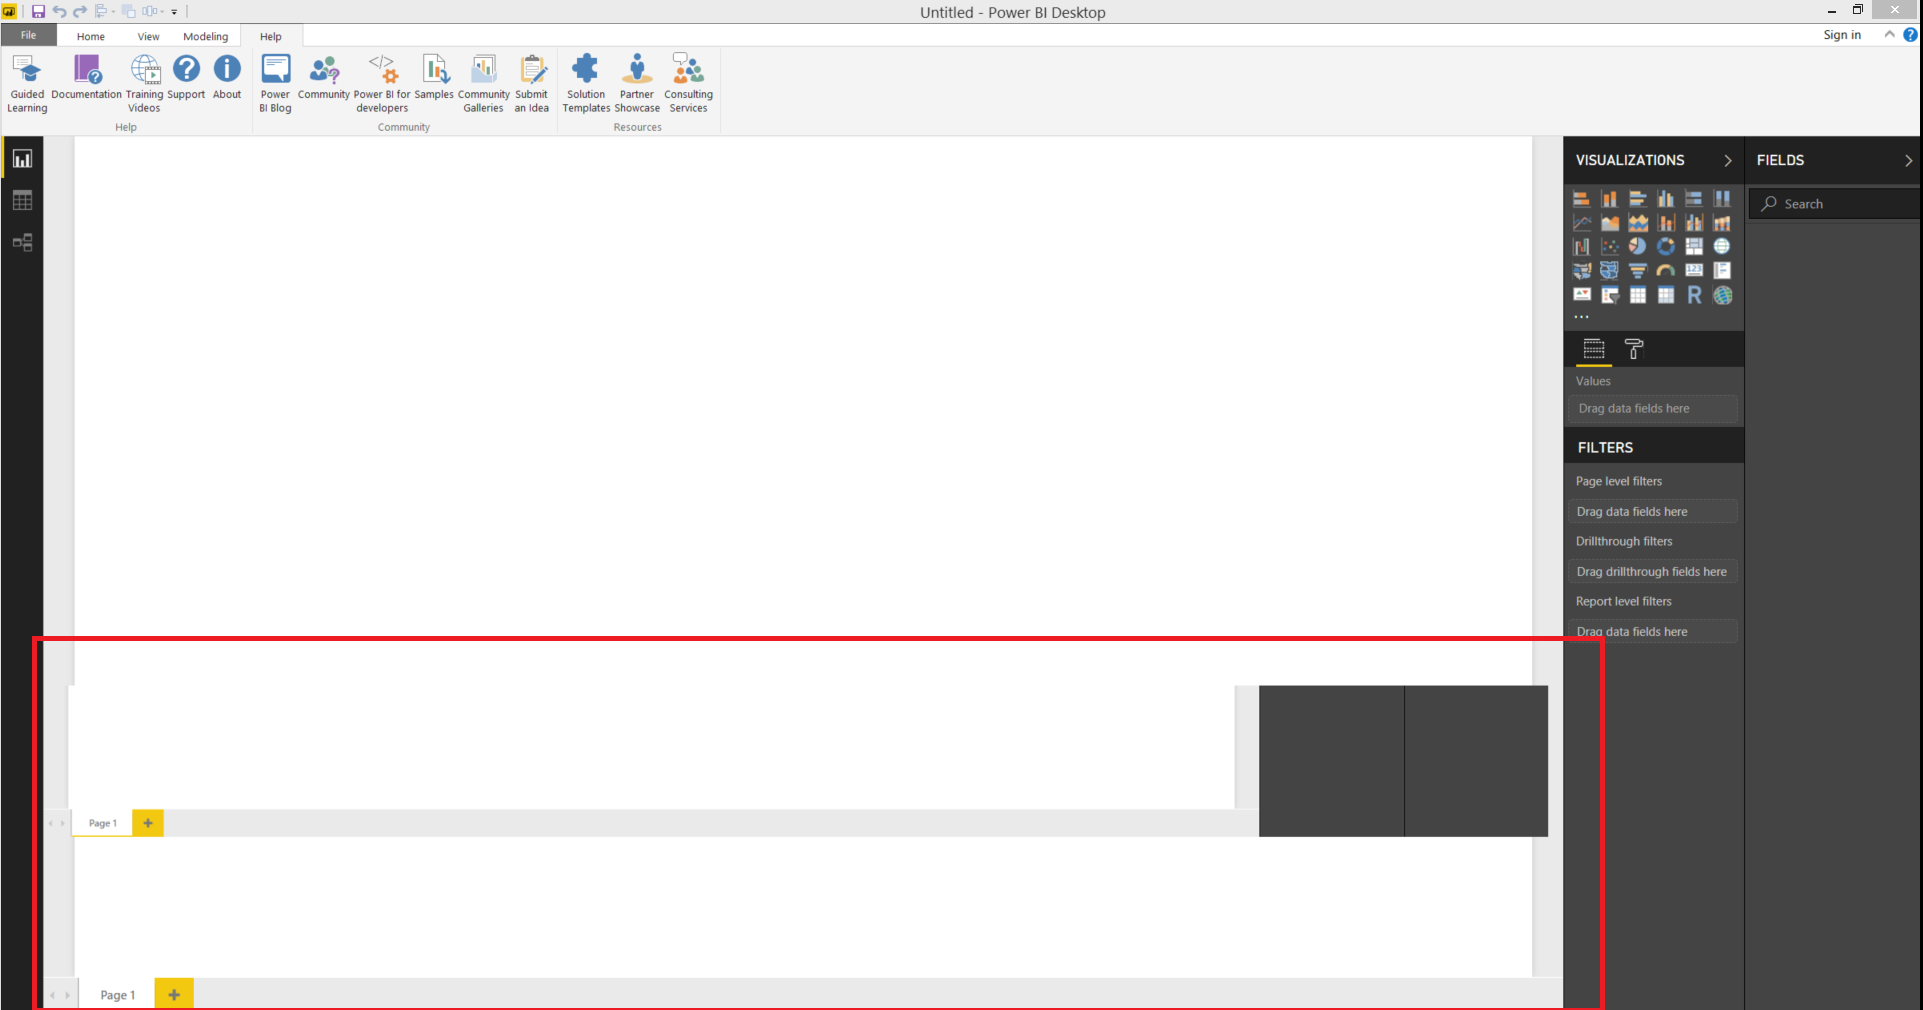The width and height of the screenshot is (1923, 1010).
Task: Open Training Videos
Action: point(144,83)
